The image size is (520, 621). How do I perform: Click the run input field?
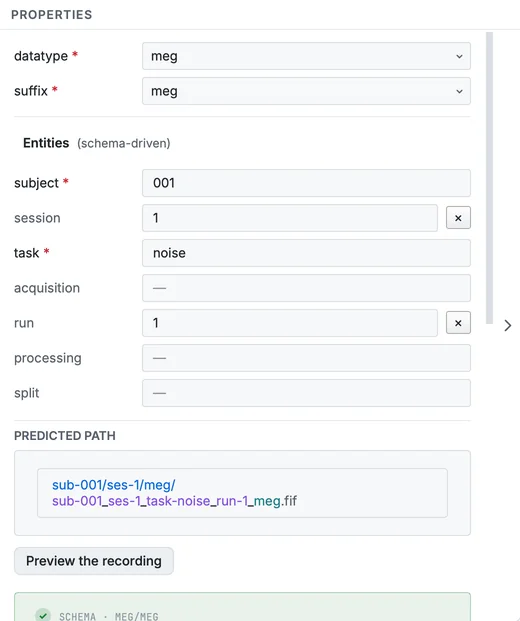[x=290, y=323]
